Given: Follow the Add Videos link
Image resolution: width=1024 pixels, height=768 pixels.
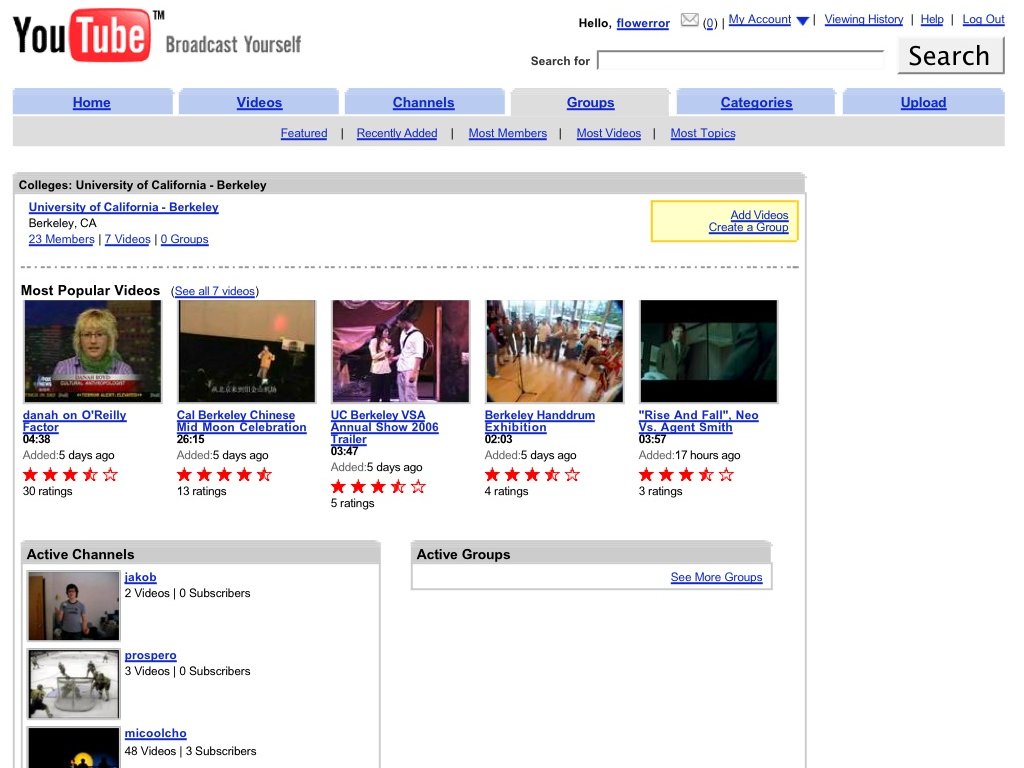Looking at the screenshot, I should coord(759,214).
